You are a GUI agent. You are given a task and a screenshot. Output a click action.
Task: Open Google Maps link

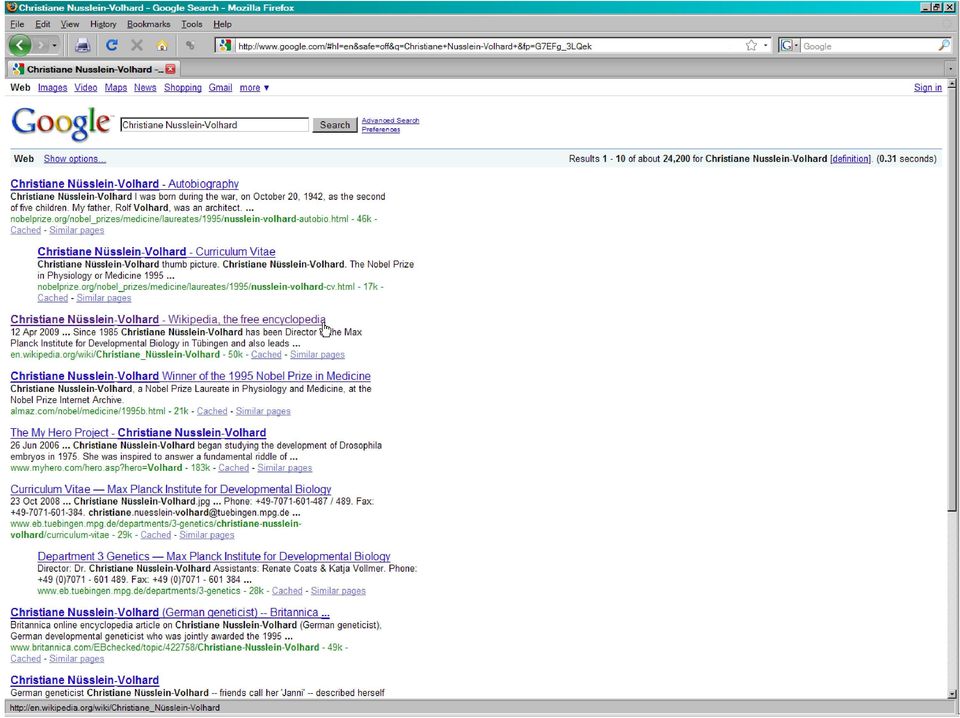click(116, 88)
